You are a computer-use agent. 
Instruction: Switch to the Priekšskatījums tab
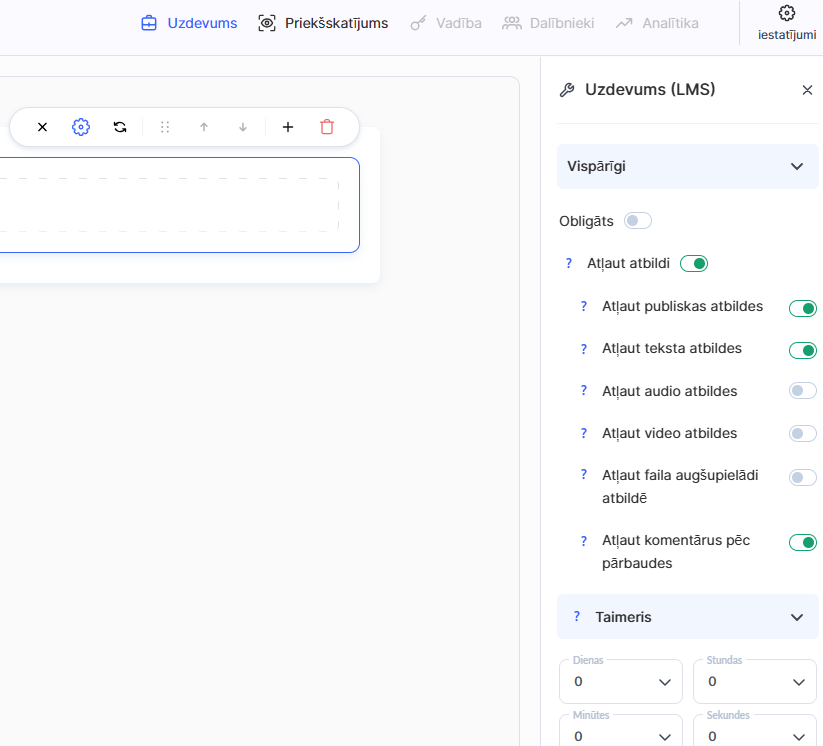pyautogui.click(x=323, y=23)
